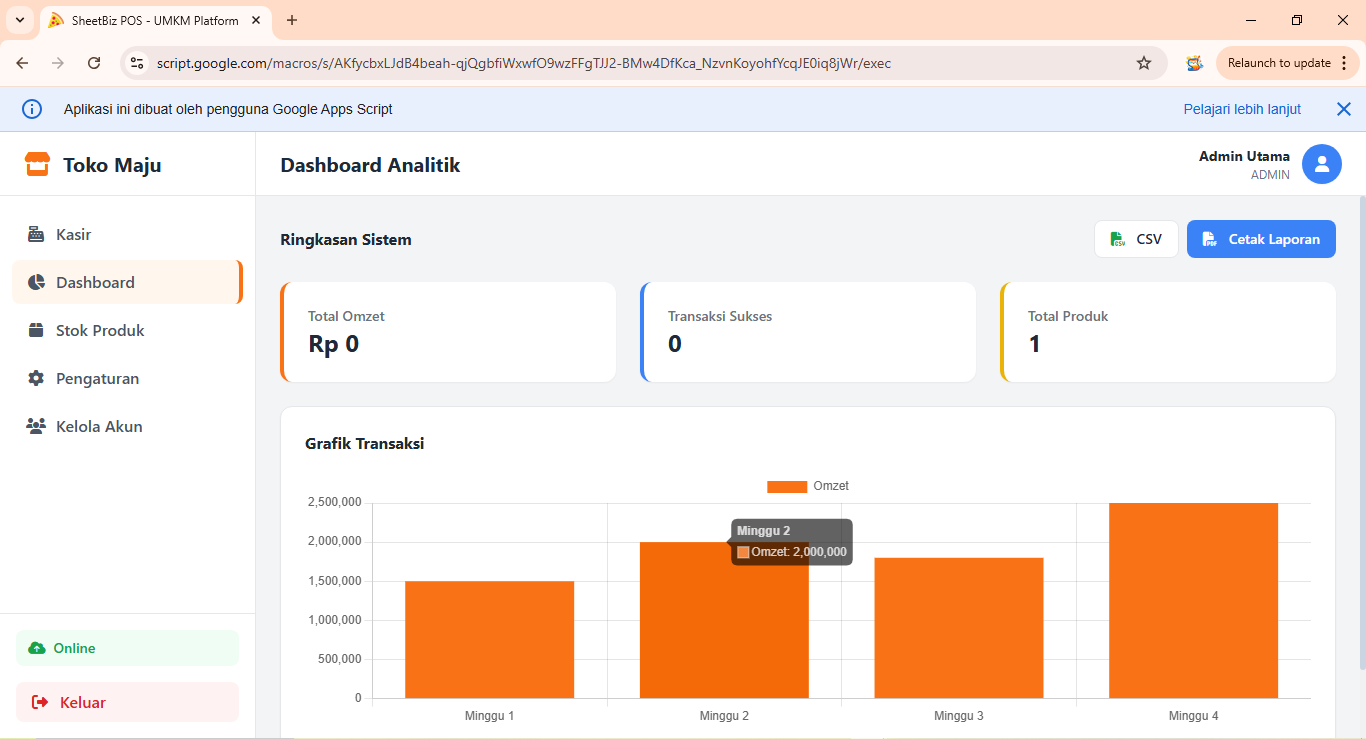
Task: Click the Minggu 4 bar in chart
Action: (x=1193, y=600)
